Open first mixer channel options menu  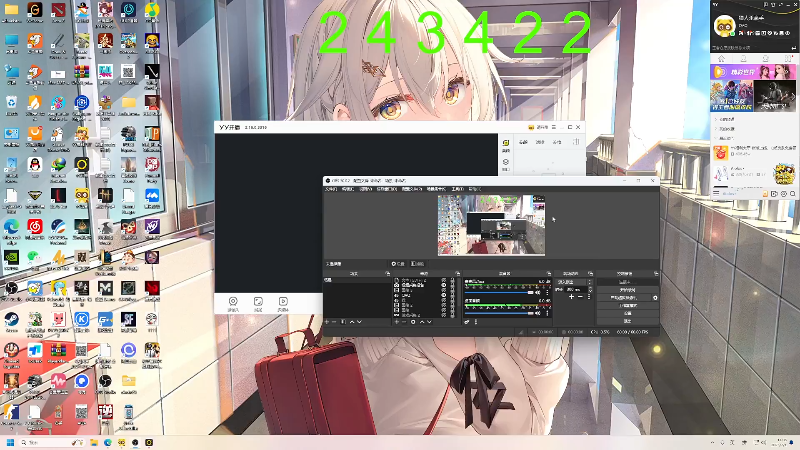547,292
